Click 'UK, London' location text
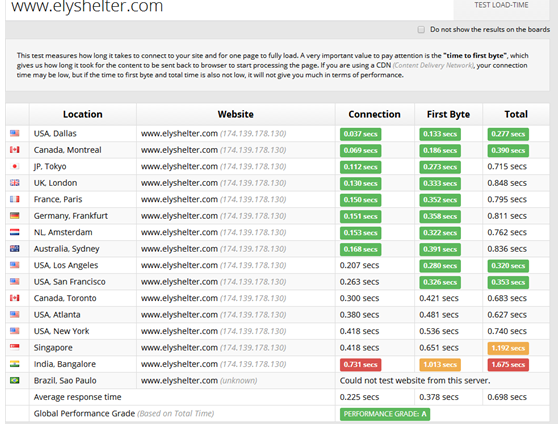559x424 pixels. [x=55, y=183]
